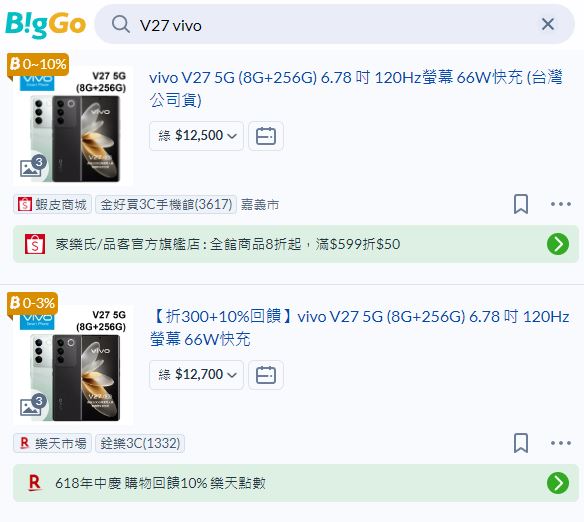The width and height of the screenshot is (584, 522).
Task: Click into the V27 vivo search field
Action: [334, 25]
